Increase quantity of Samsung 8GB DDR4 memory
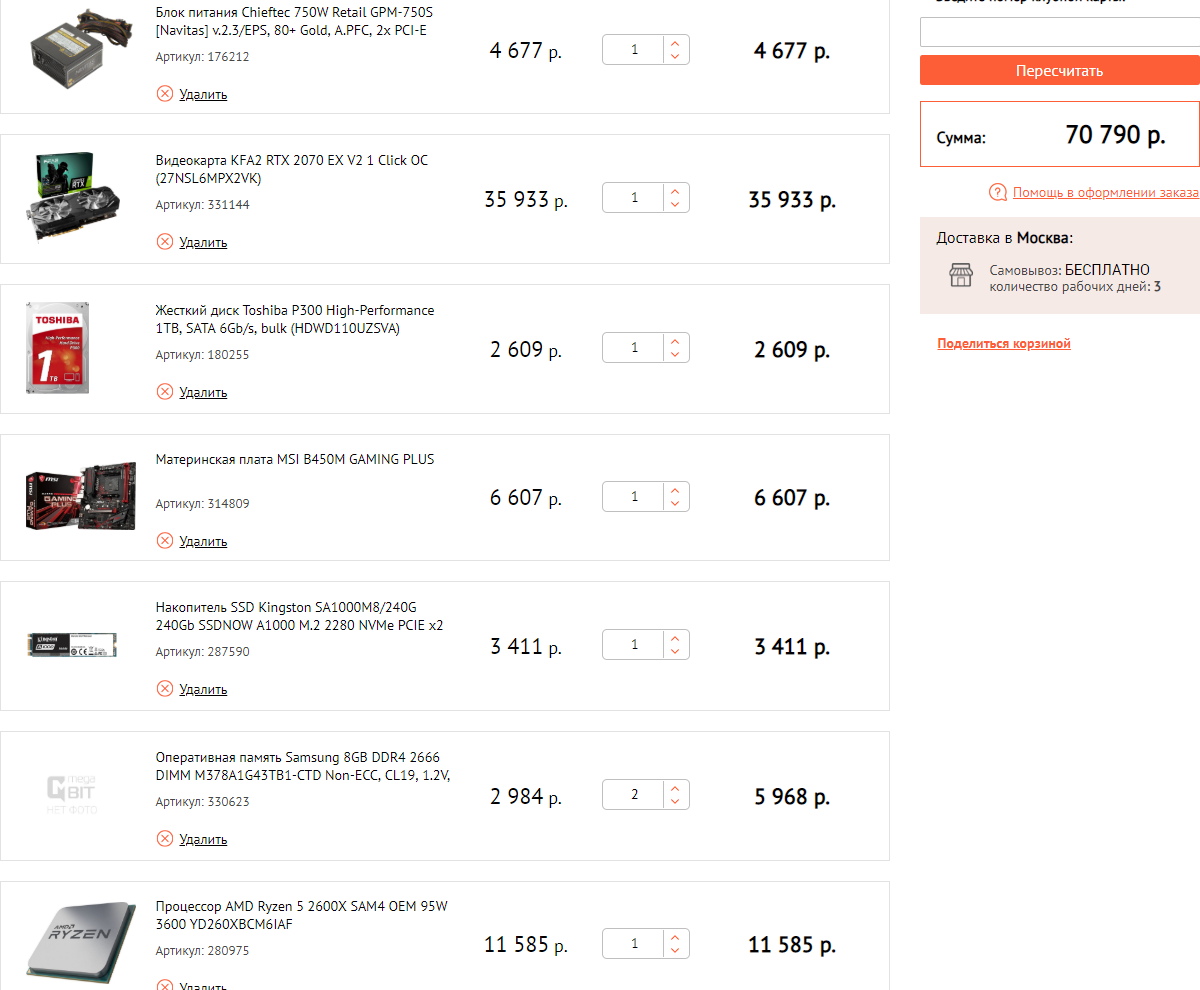Viewport: 1200px width, 990px height. [675, 789]
